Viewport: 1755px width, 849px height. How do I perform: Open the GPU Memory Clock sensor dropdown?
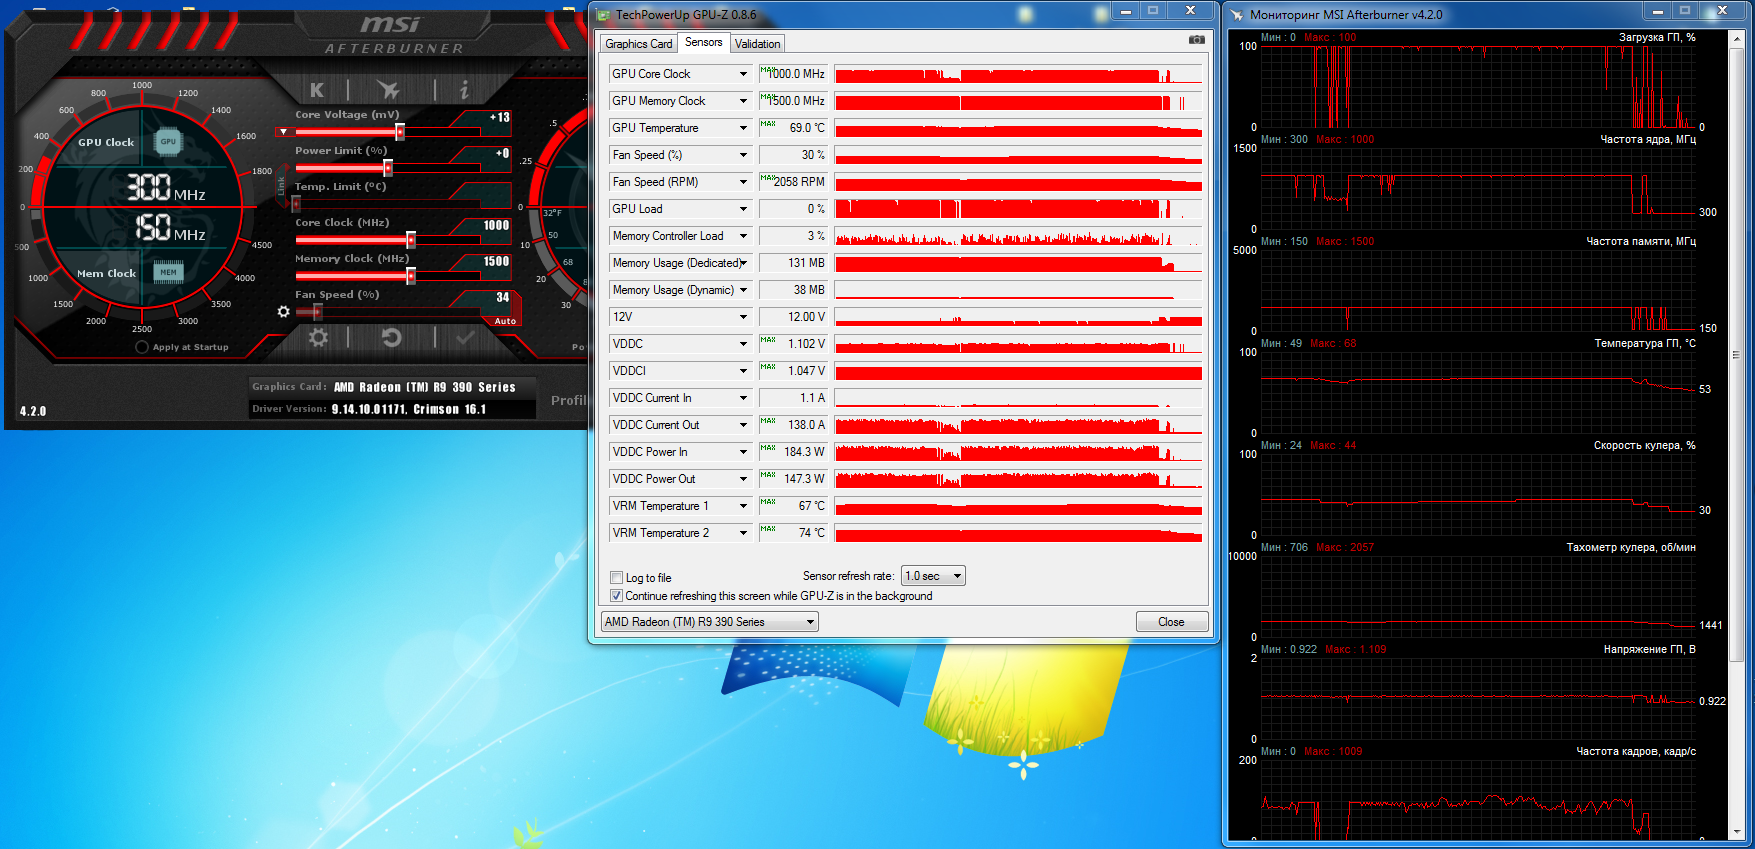(743, 101)
